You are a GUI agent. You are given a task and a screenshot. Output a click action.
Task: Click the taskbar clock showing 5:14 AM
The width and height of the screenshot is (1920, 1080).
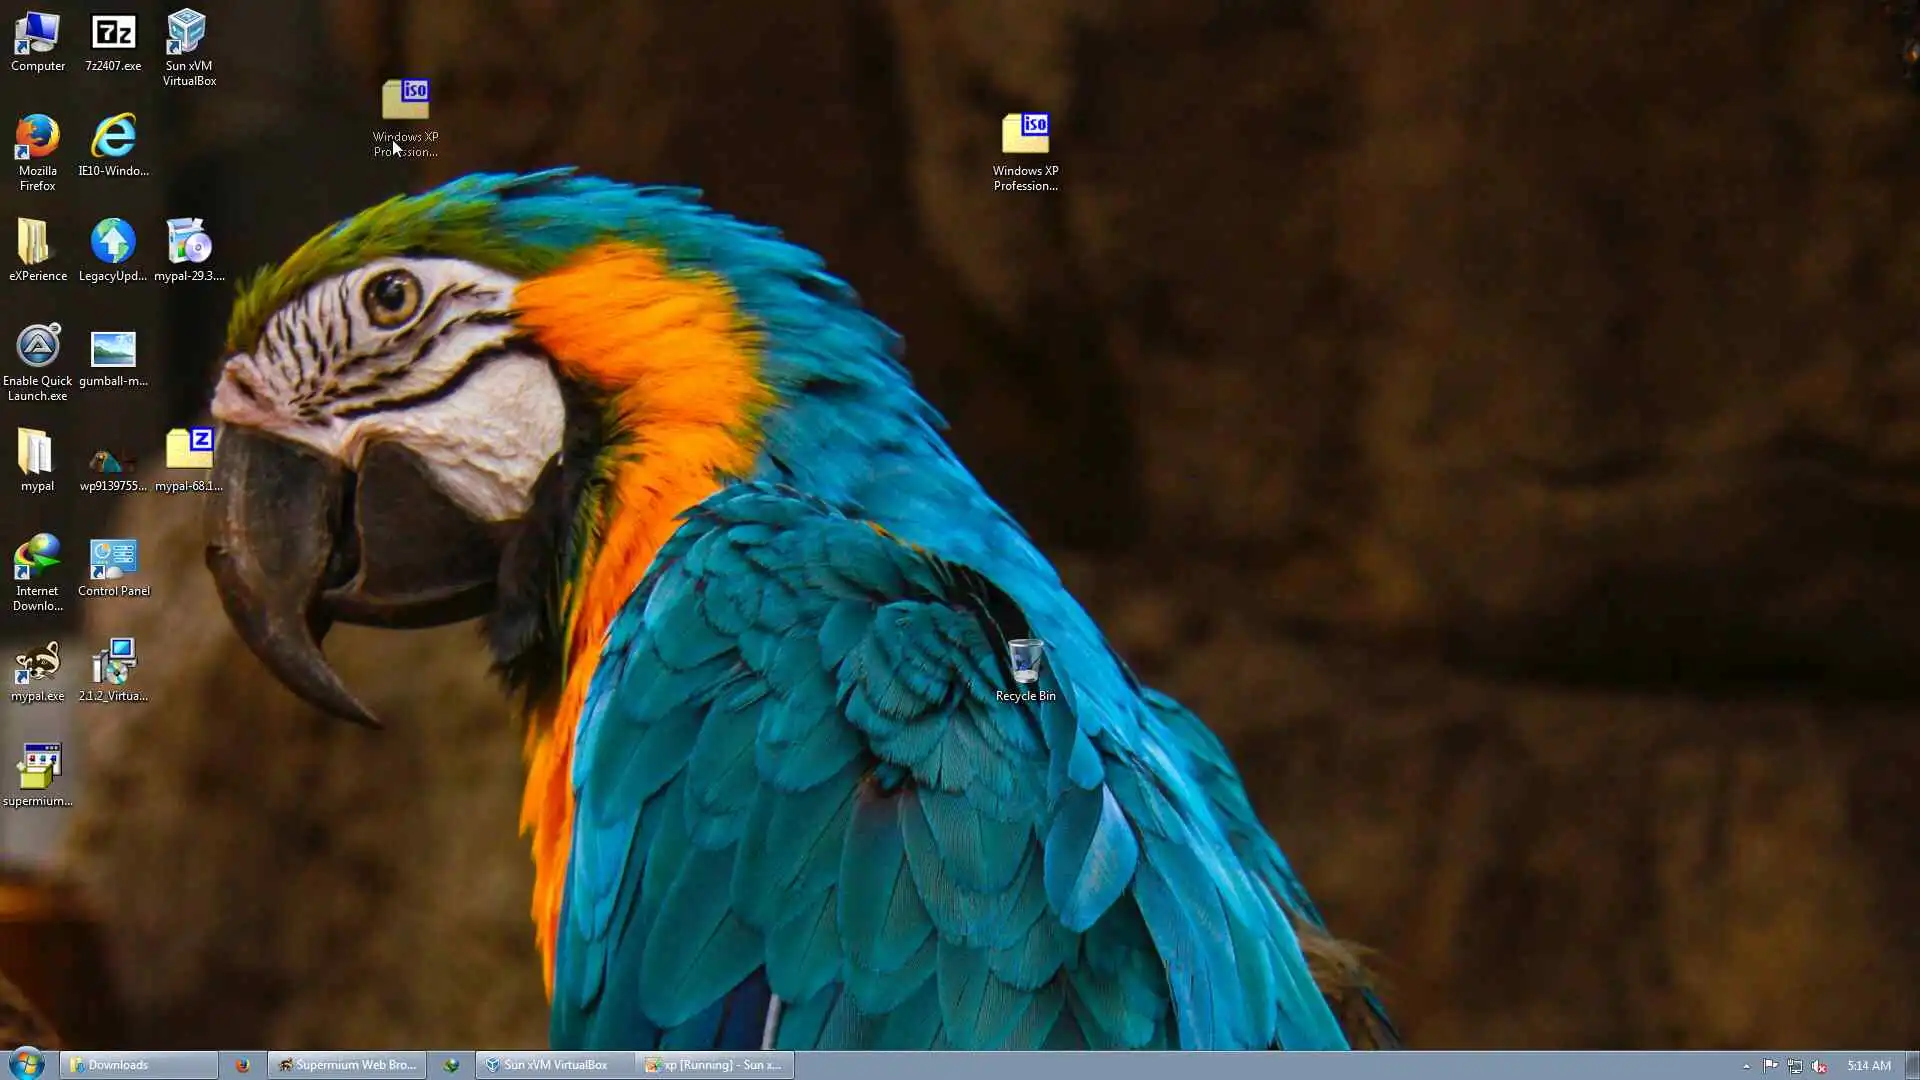click(1868, 1066)
